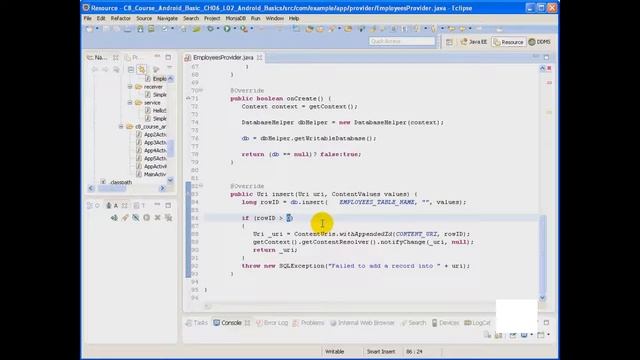Collapse the service folder
The image size is (640, 360).
coord(130,102)
